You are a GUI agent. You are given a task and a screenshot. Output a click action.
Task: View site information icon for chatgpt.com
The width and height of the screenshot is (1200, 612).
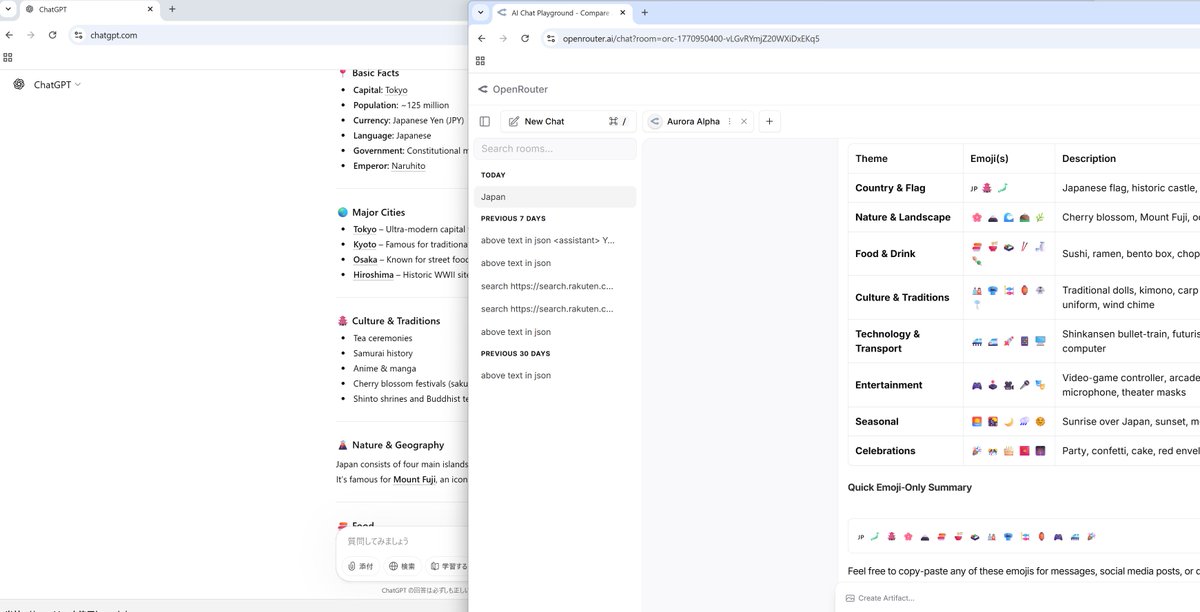(78, 35)
